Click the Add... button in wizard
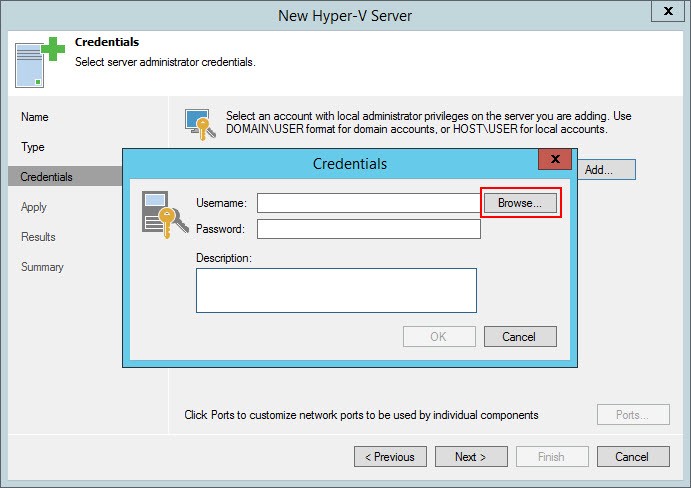691x488 pixels. click(x=606, y=170)
